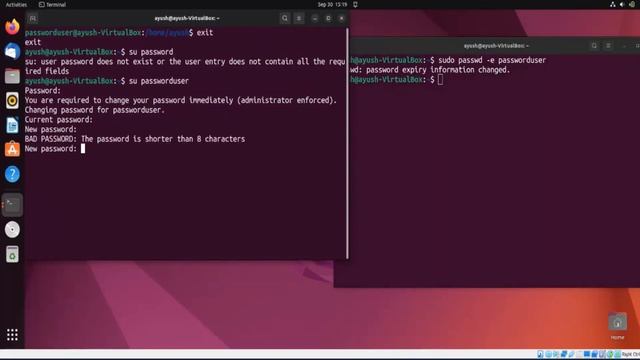Screen dimensions: 640x360
Task: Select the Terminal icon in dock
Action: 12,204
